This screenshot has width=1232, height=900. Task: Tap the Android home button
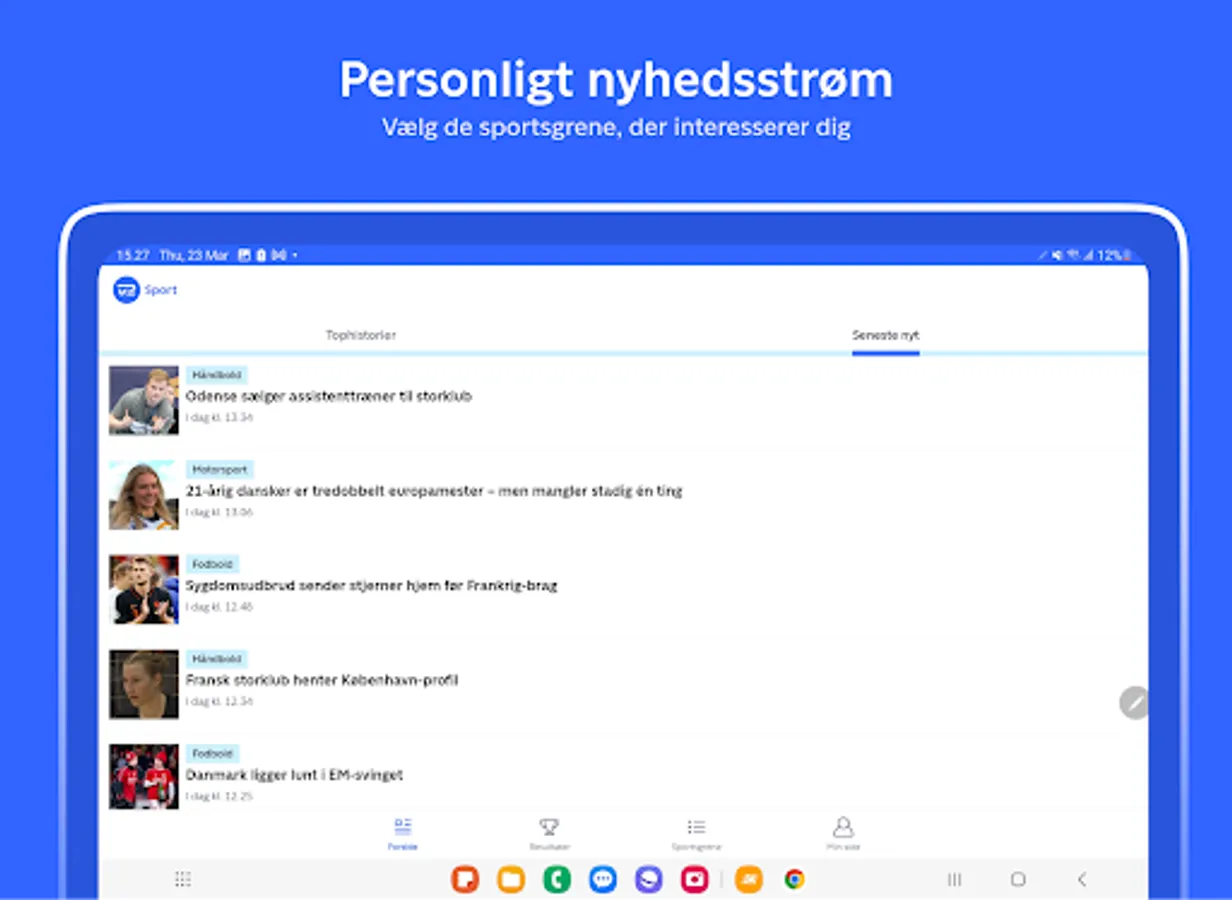(1018, 879)
